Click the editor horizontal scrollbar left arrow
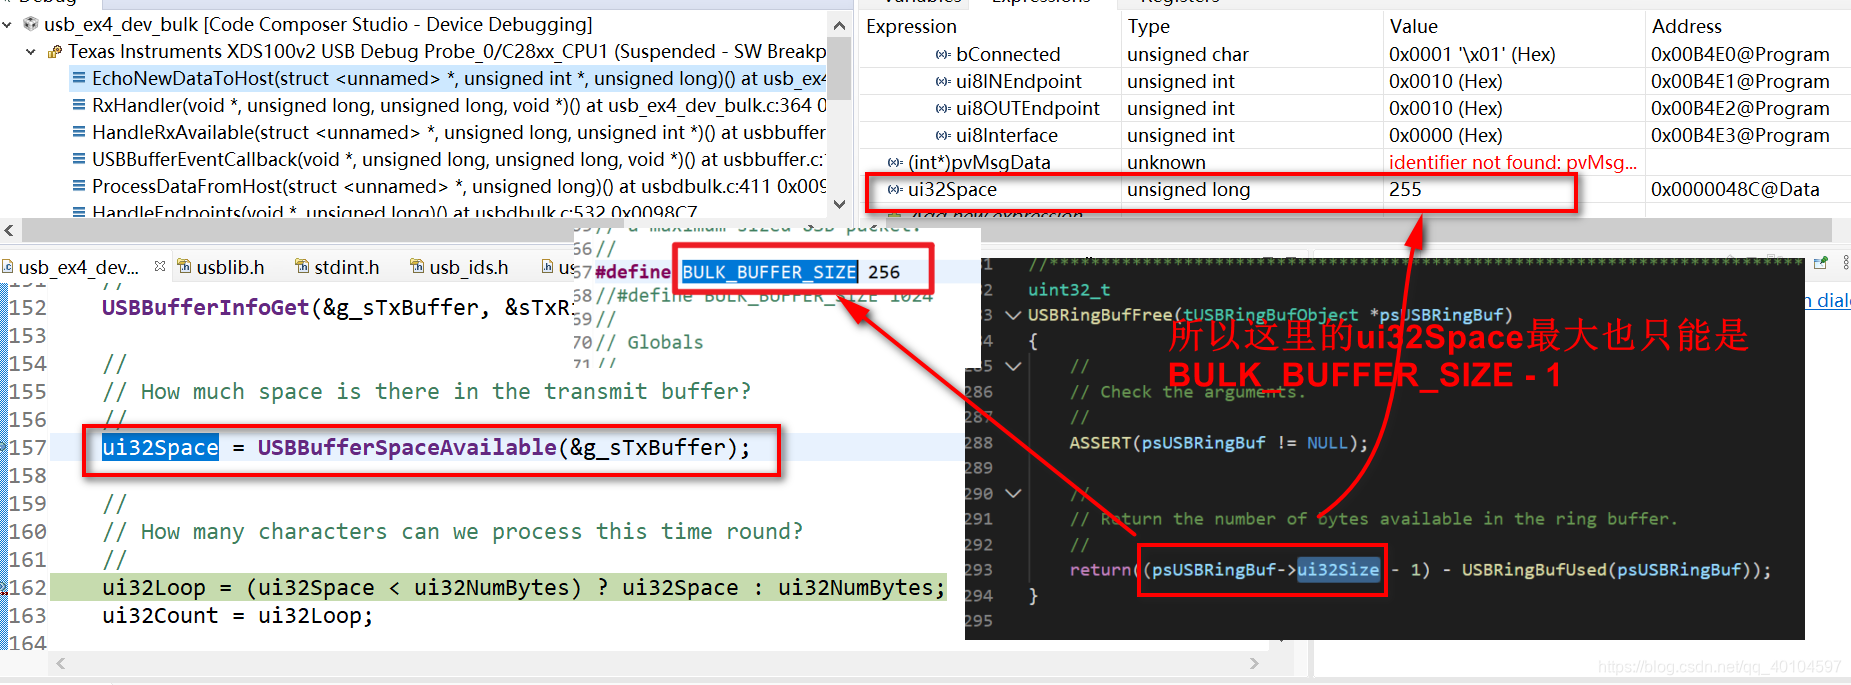This screenshot has width=1851, height=685. 61,663
